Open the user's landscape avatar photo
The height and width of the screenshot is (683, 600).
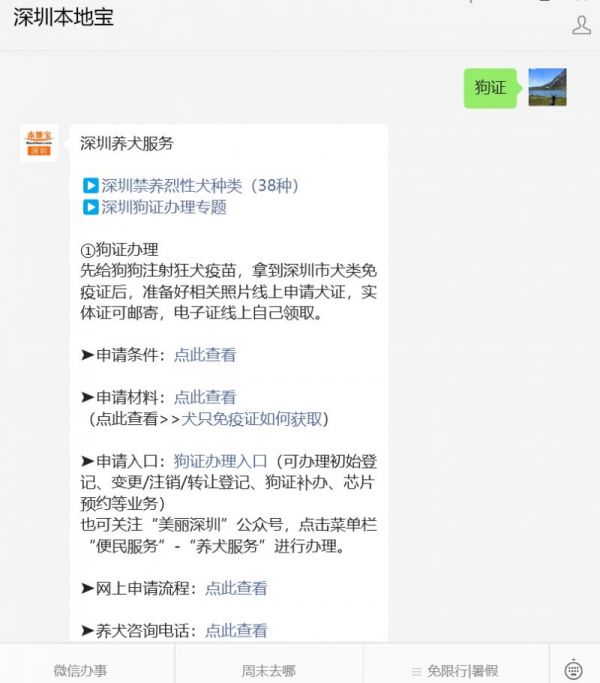tap(547, 87)
